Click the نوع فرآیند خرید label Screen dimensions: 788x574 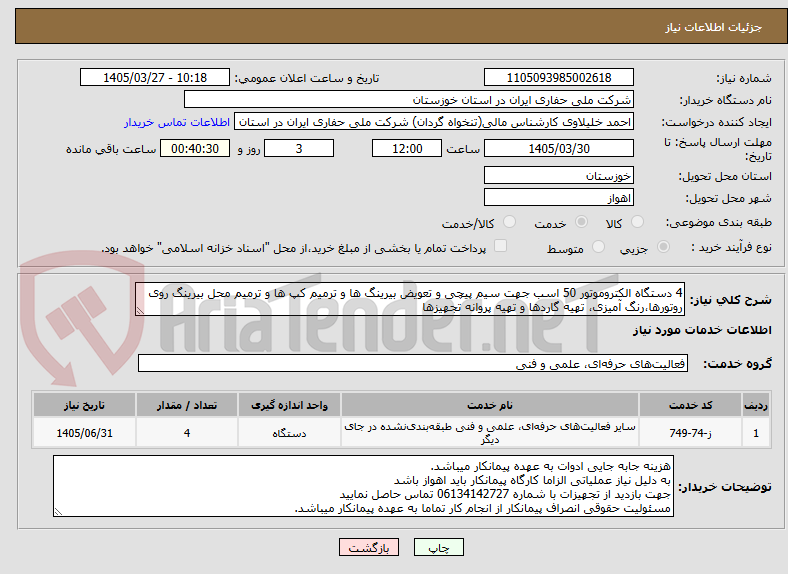731,247
